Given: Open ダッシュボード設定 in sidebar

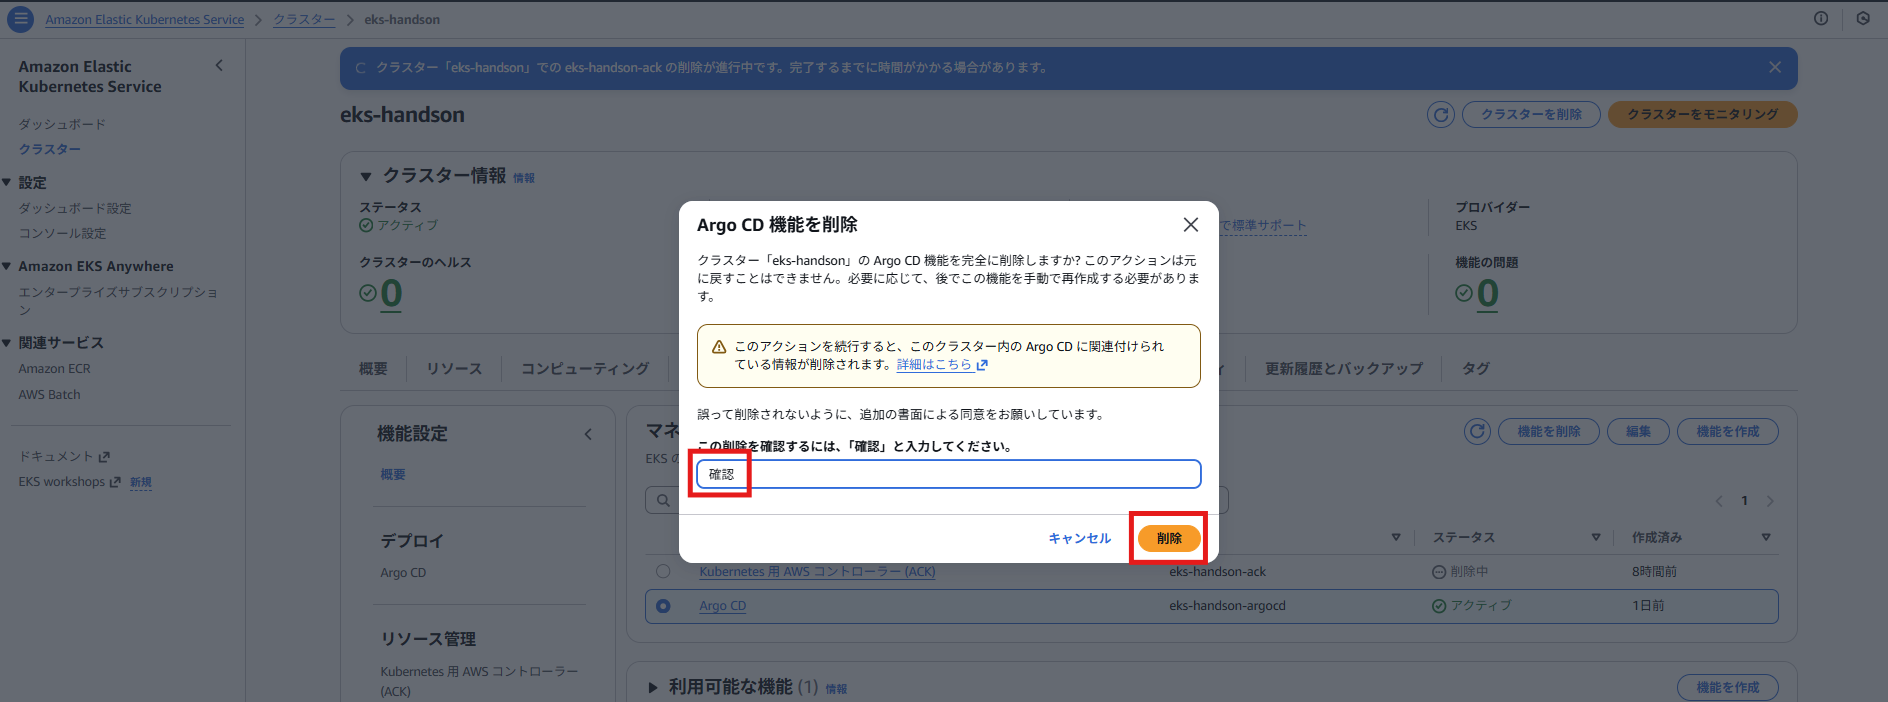Looking at the screenshot, I should tap(75, 208).
